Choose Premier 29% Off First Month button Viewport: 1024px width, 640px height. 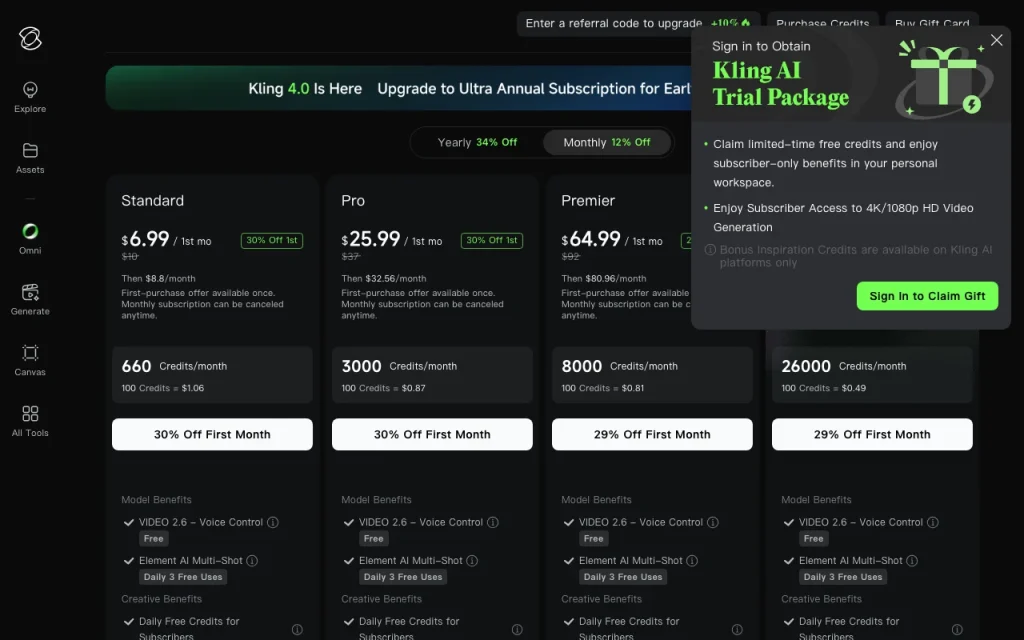pyautogui.click(x=652, y=434)
